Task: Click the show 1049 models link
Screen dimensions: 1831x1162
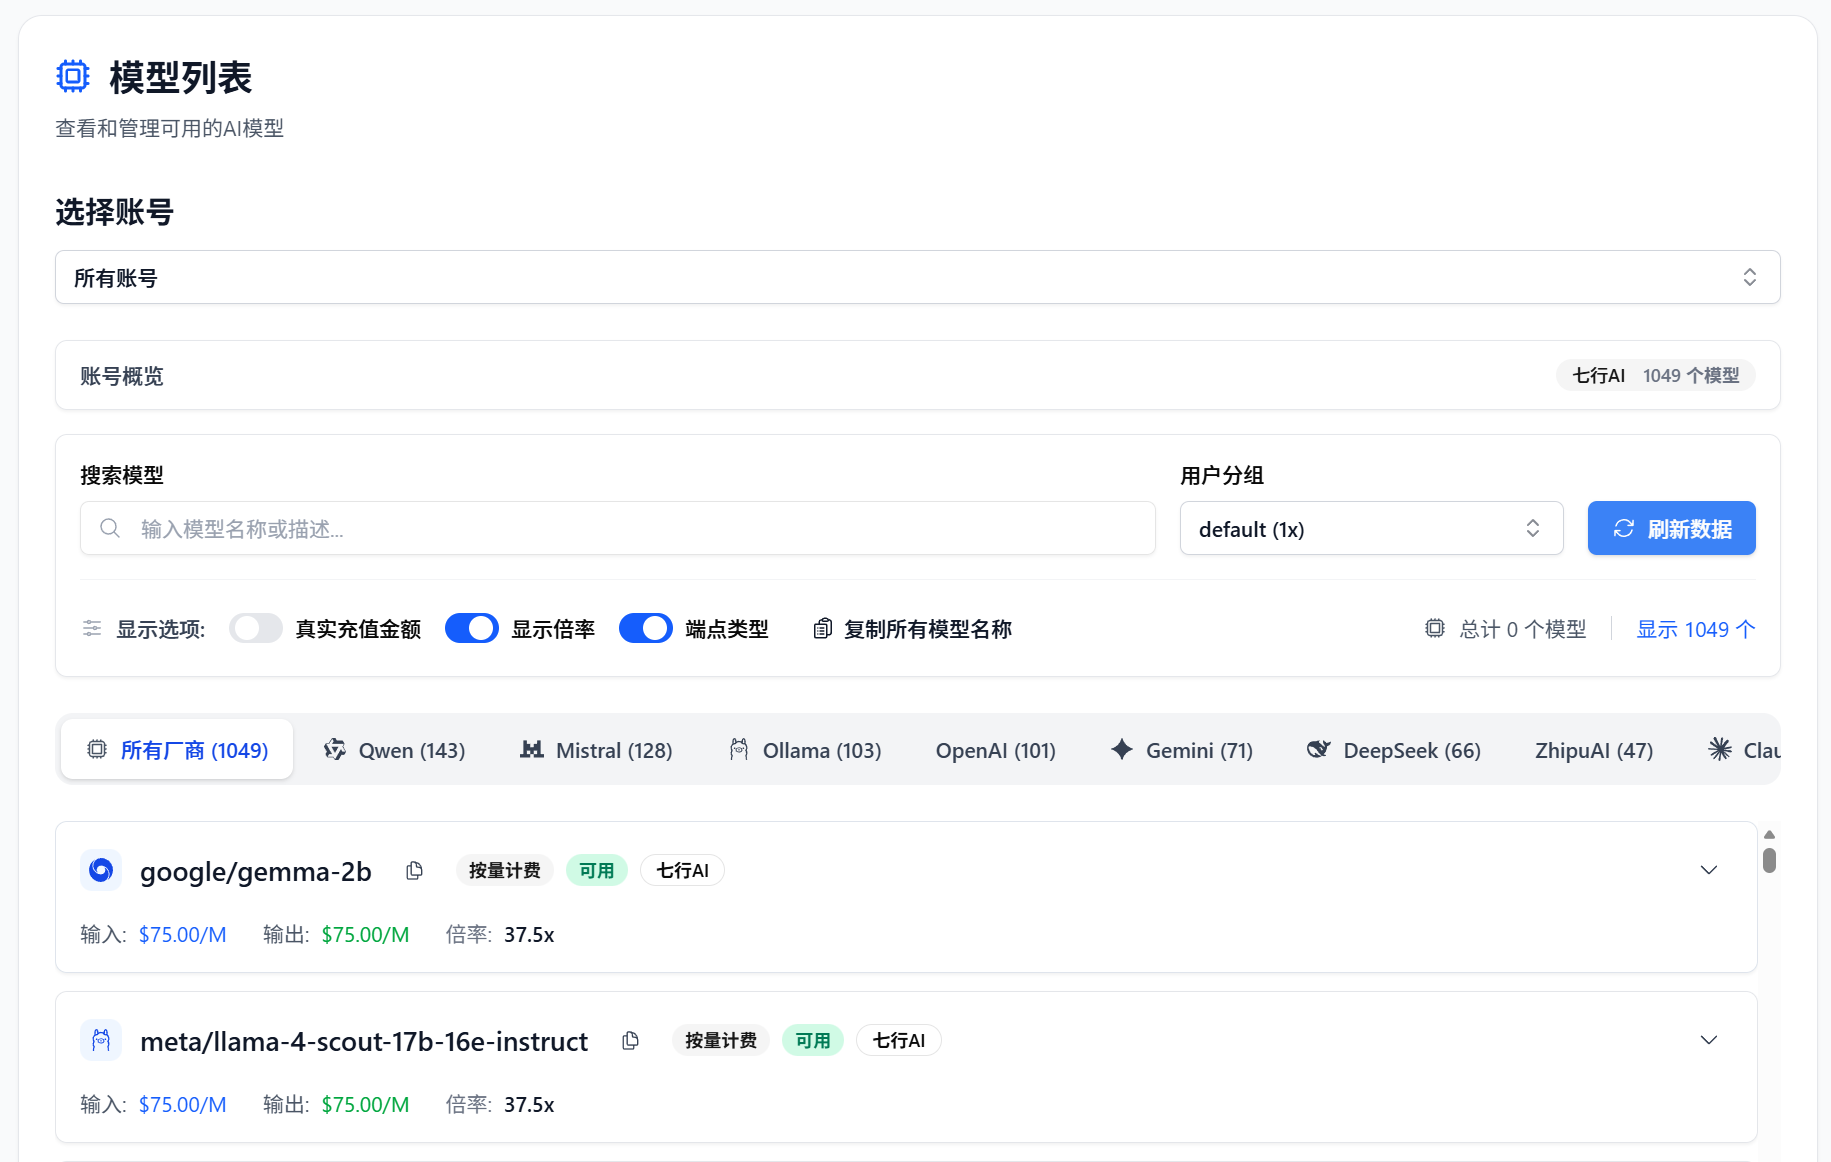Action: (1695, 629)
